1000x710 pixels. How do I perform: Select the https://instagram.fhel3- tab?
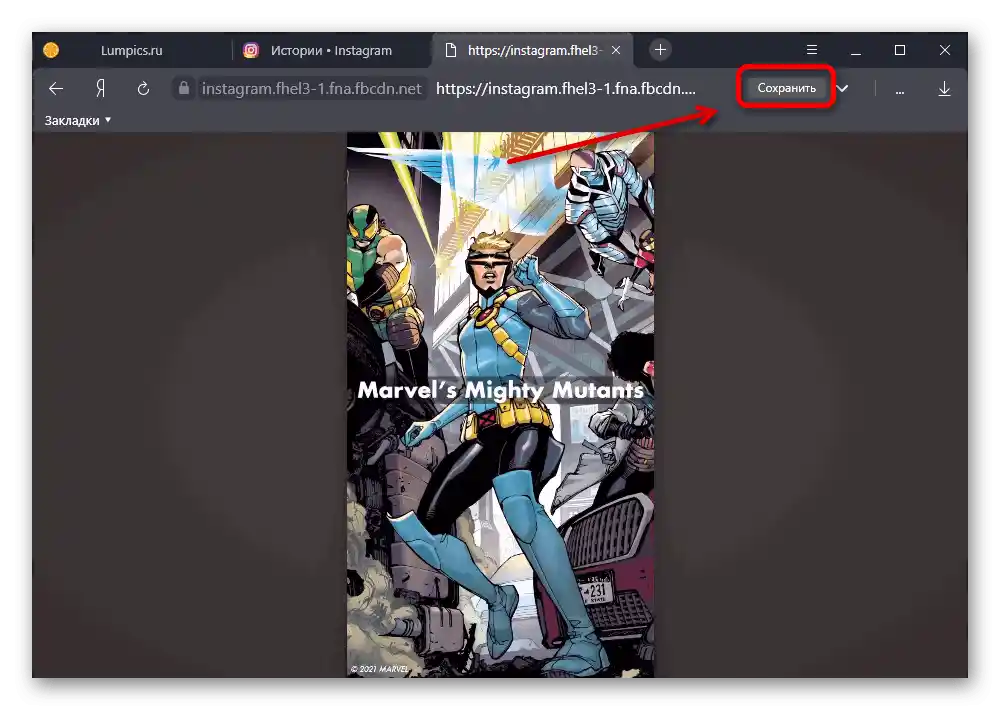pos(533,50)
